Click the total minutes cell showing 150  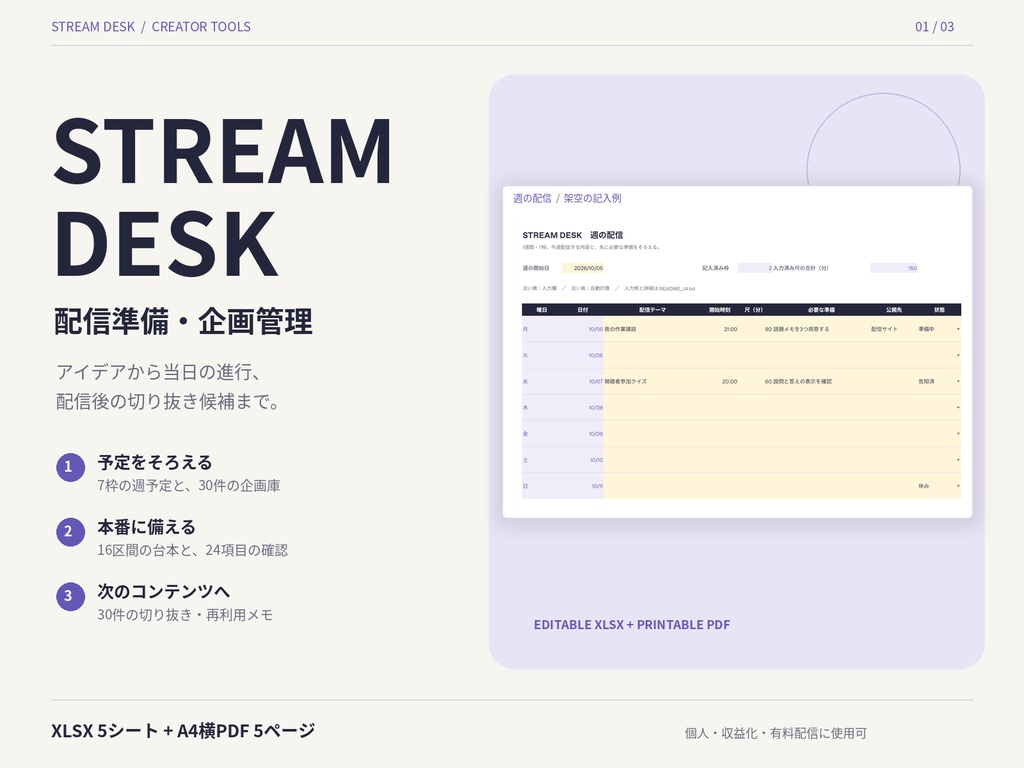[x=894, y=268]
